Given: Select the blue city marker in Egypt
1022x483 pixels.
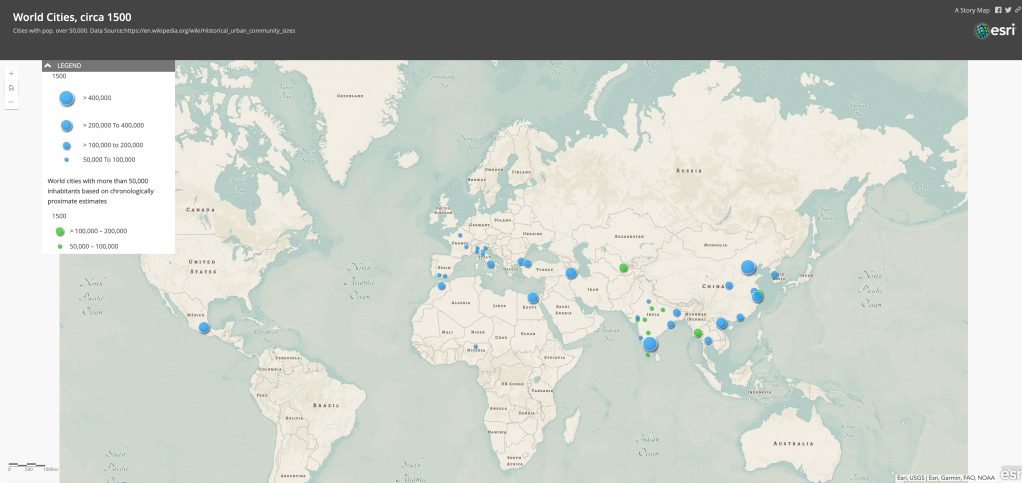Looking at the screenshot, I should click(534, 298).
